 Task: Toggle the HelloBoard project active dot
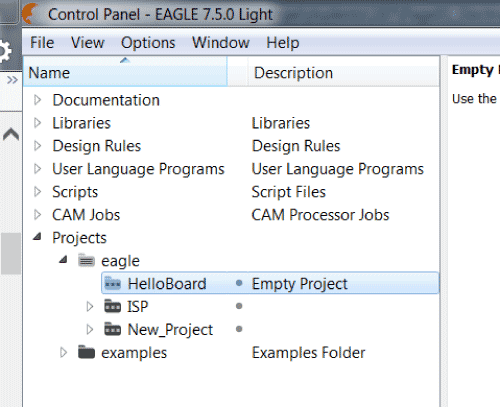239,283
